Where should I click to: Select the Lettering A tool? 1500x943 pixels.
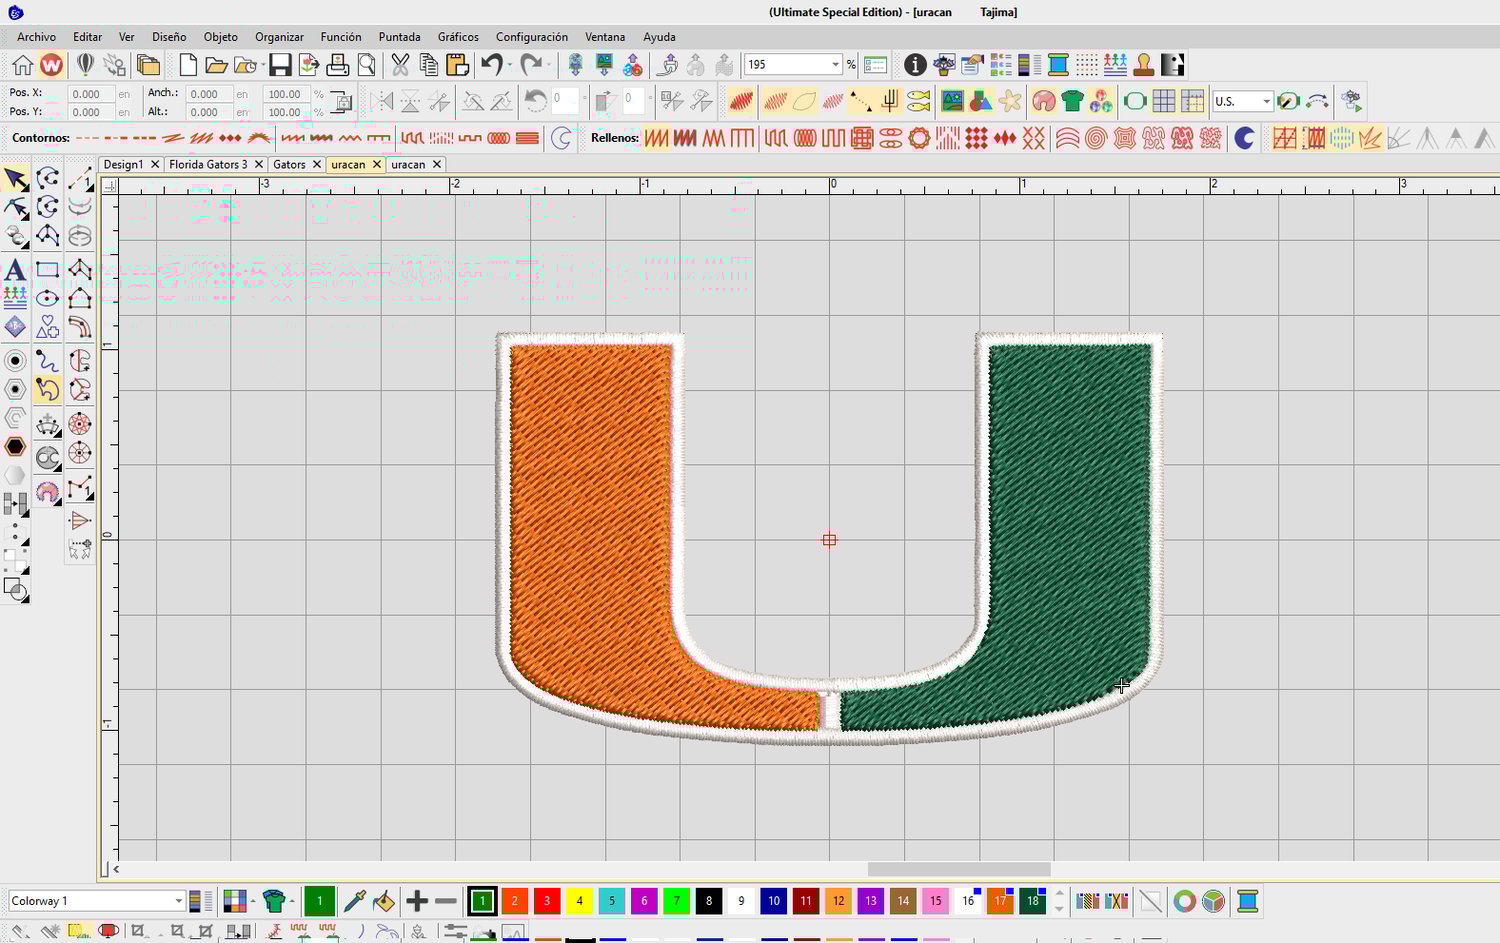(x=15, y=269)
